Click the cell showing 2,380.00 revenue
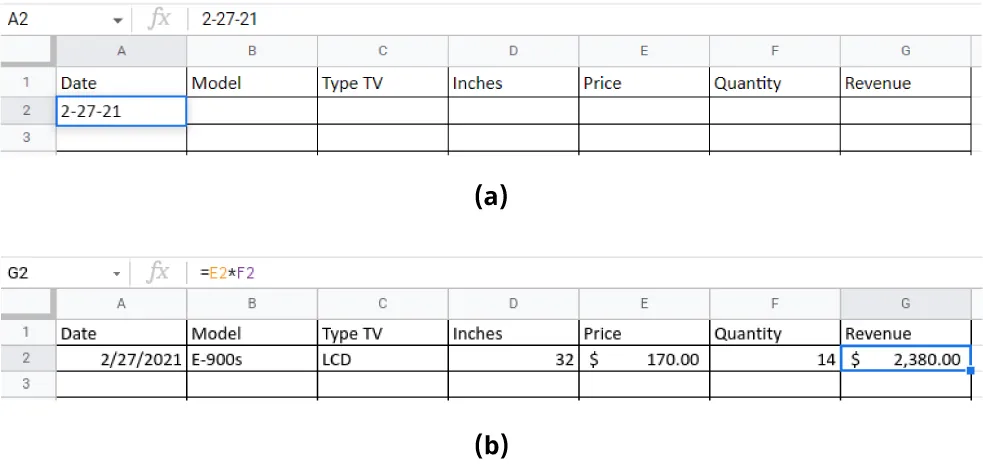The height and width of the screenshot is (465, 983). point(905,359)
